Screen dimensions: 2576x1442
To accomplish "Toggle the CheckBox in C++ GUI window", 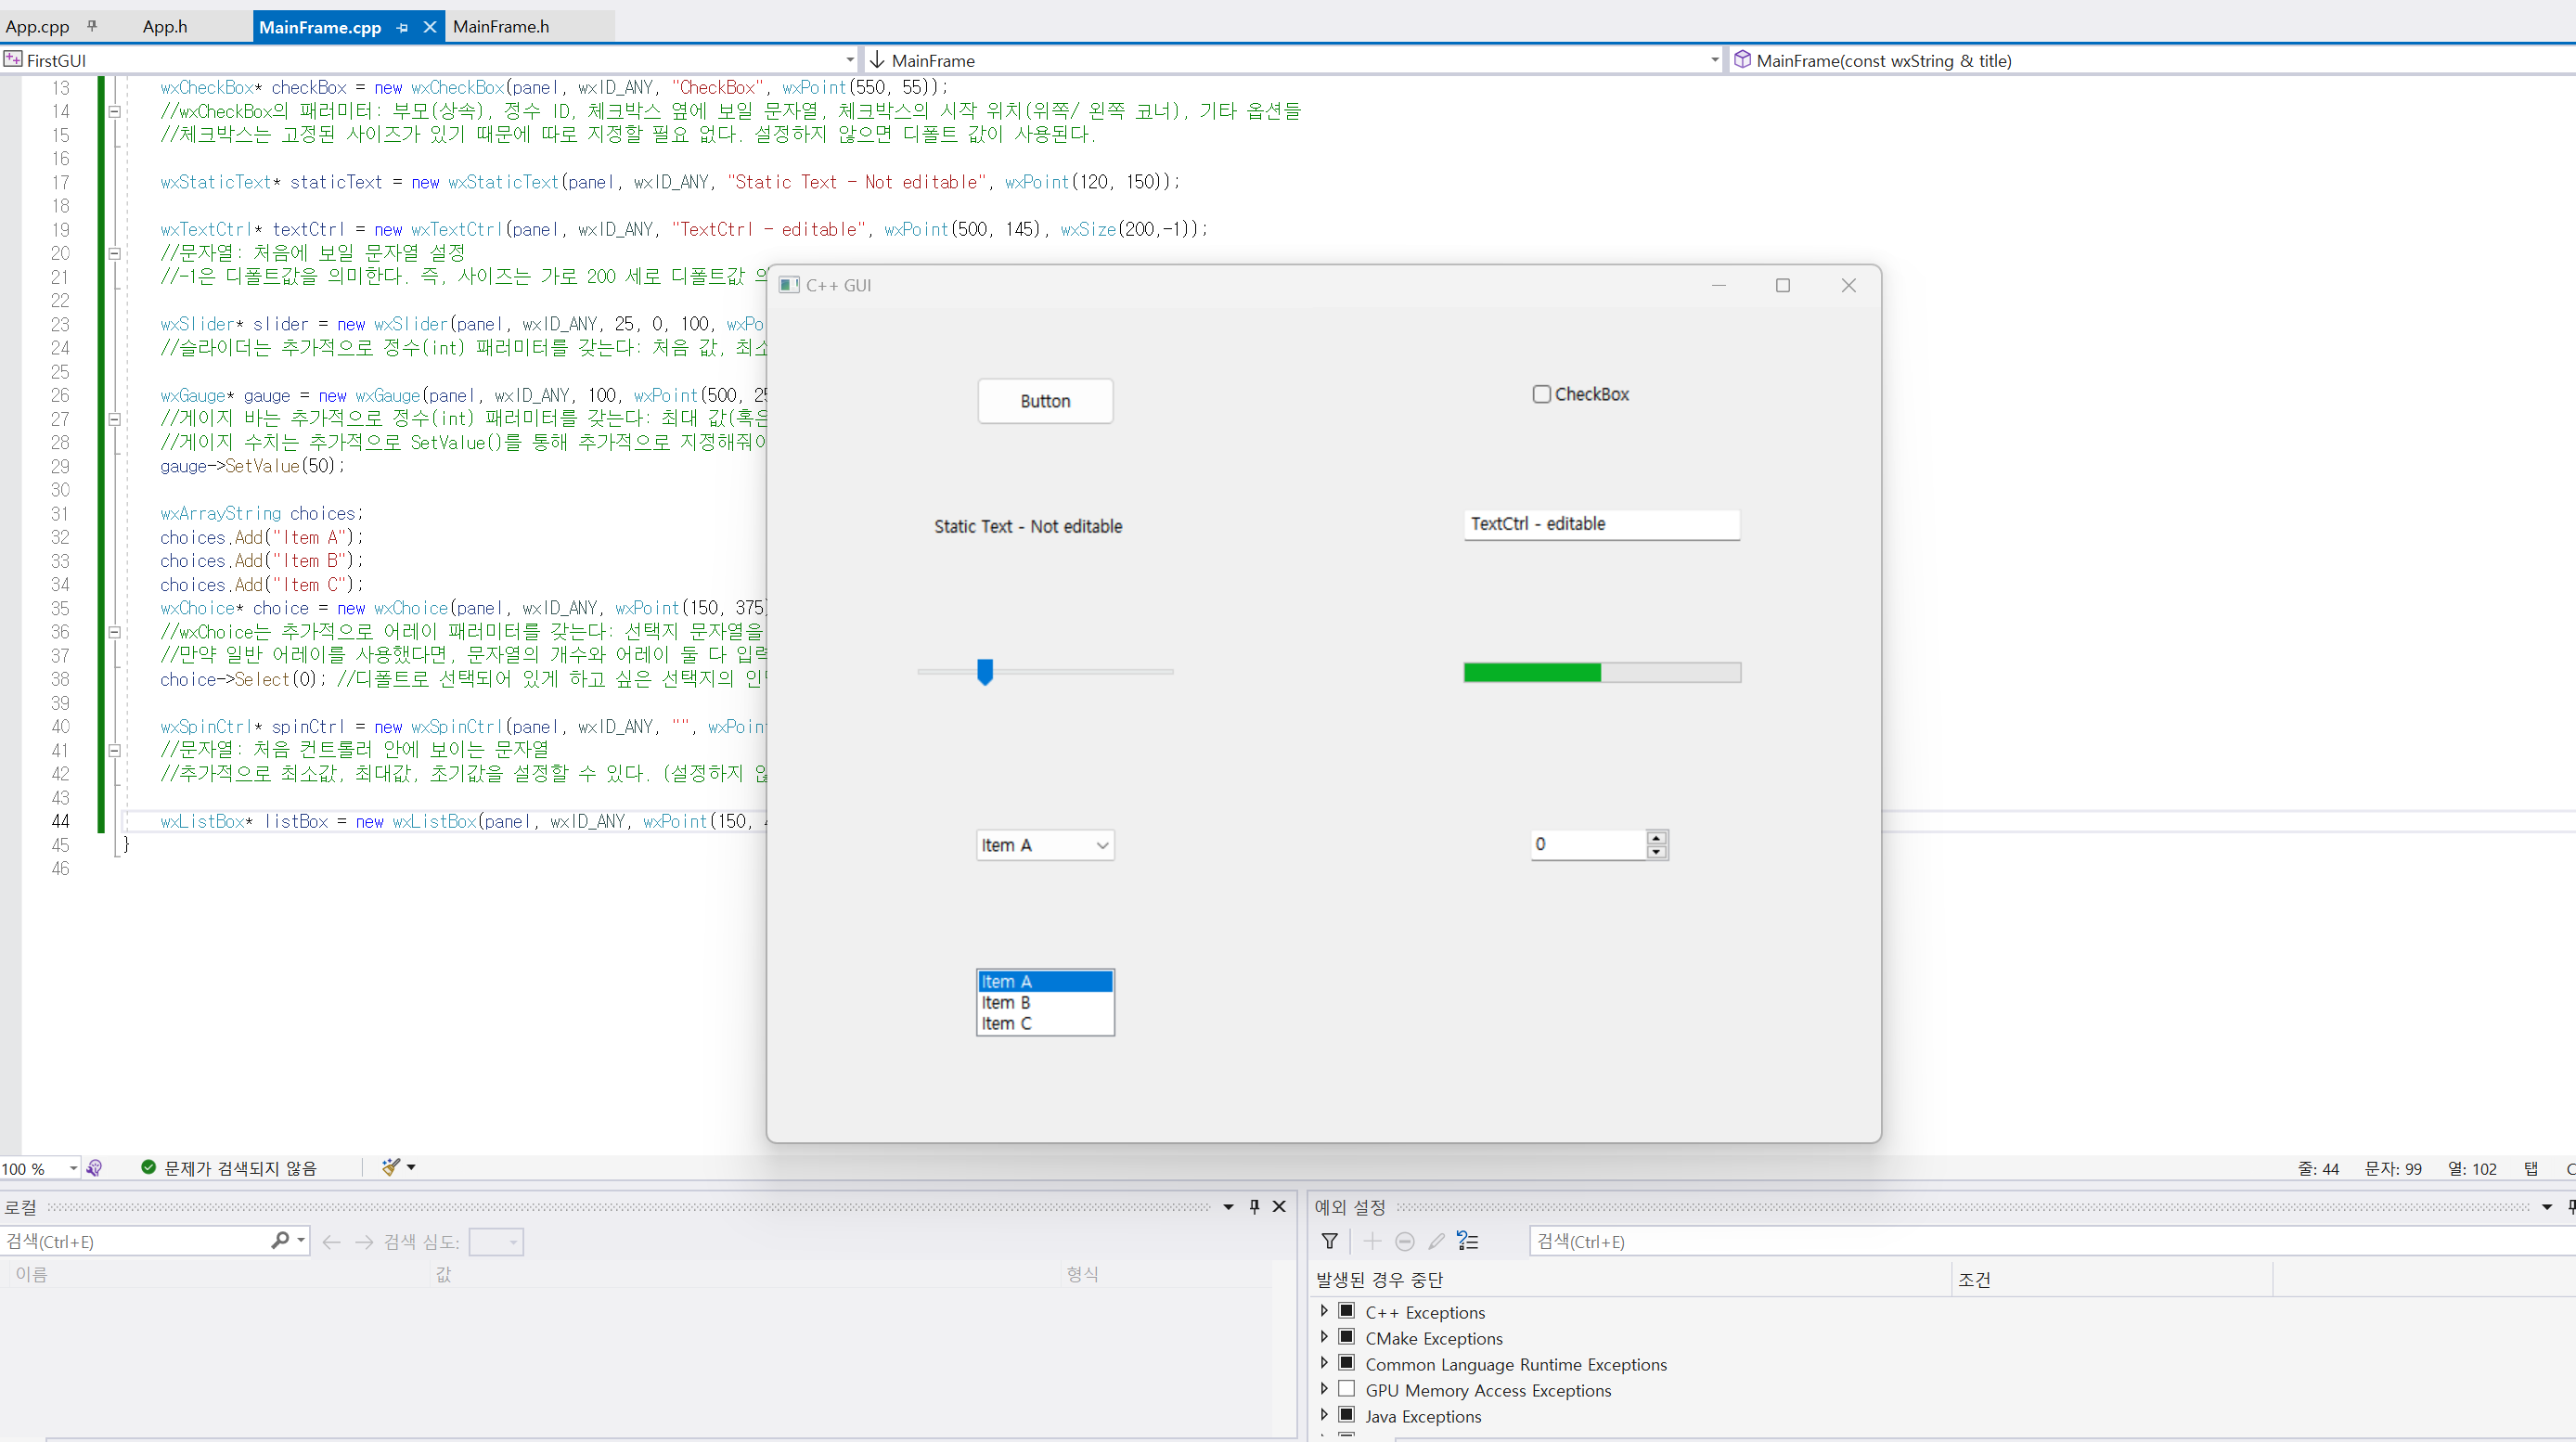I will [1542, 394].
